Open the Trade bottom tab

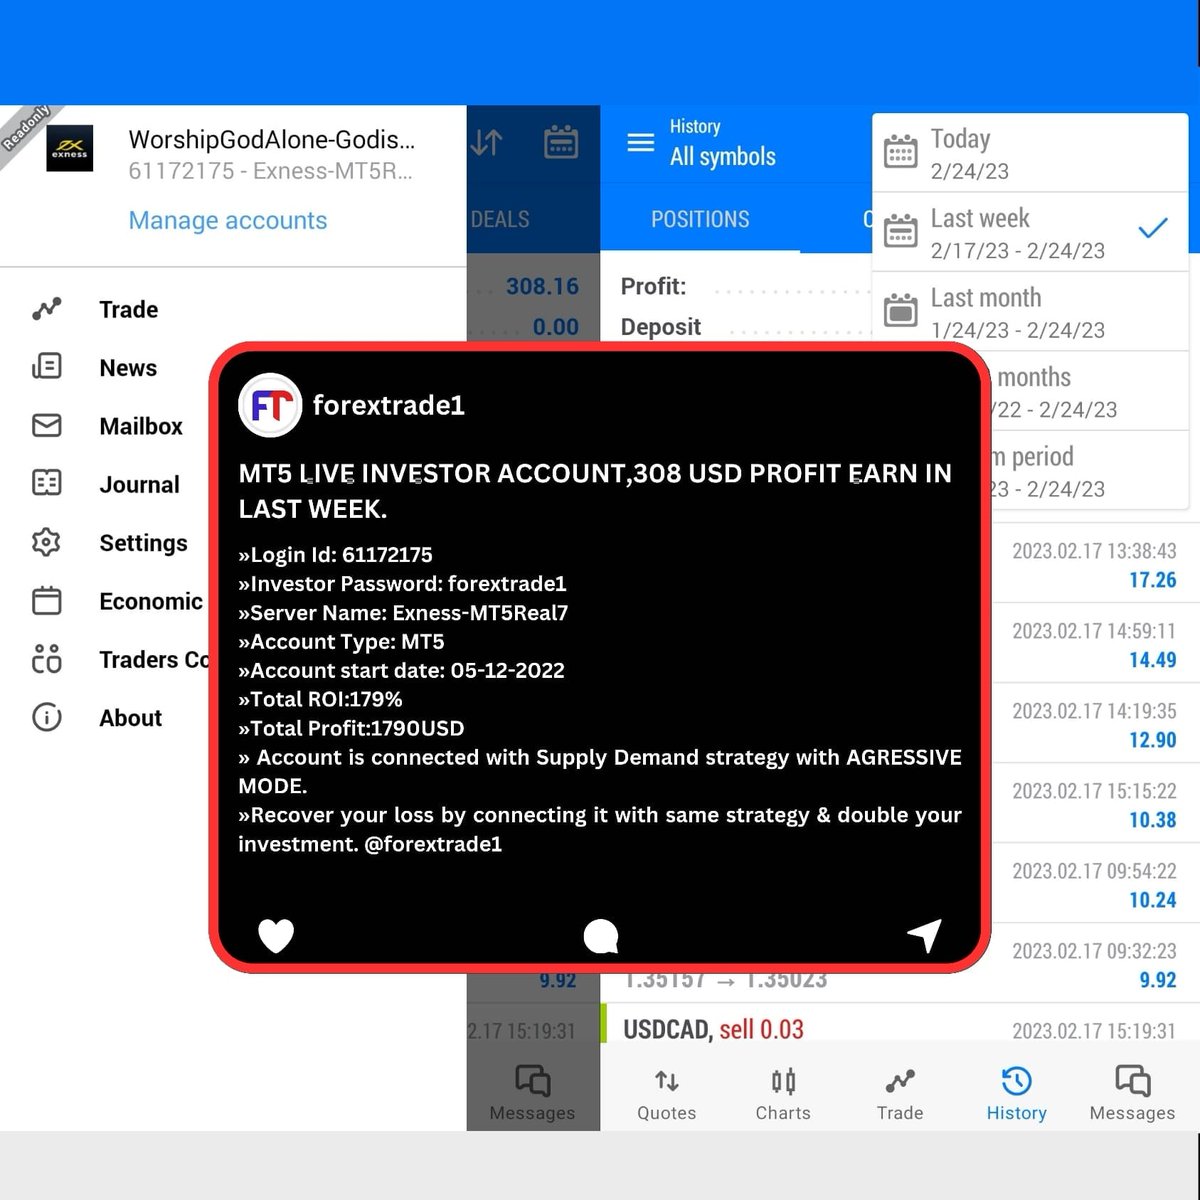900,1094
